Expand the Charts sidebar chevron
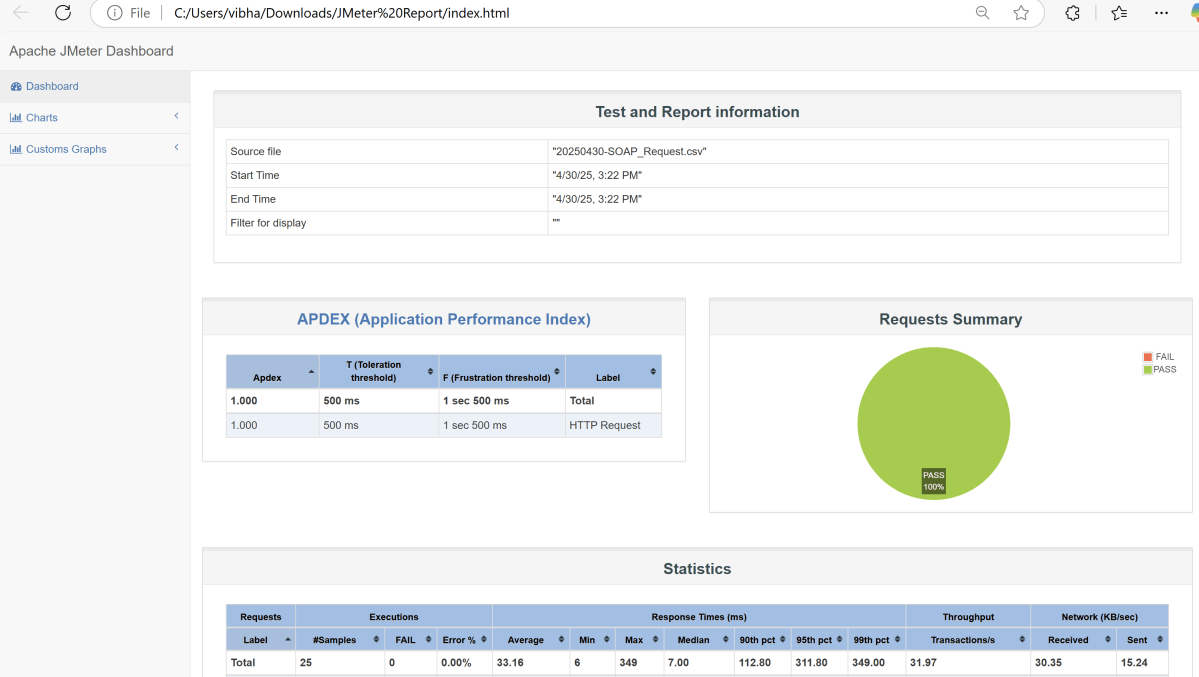 click(x=176, y=117)
